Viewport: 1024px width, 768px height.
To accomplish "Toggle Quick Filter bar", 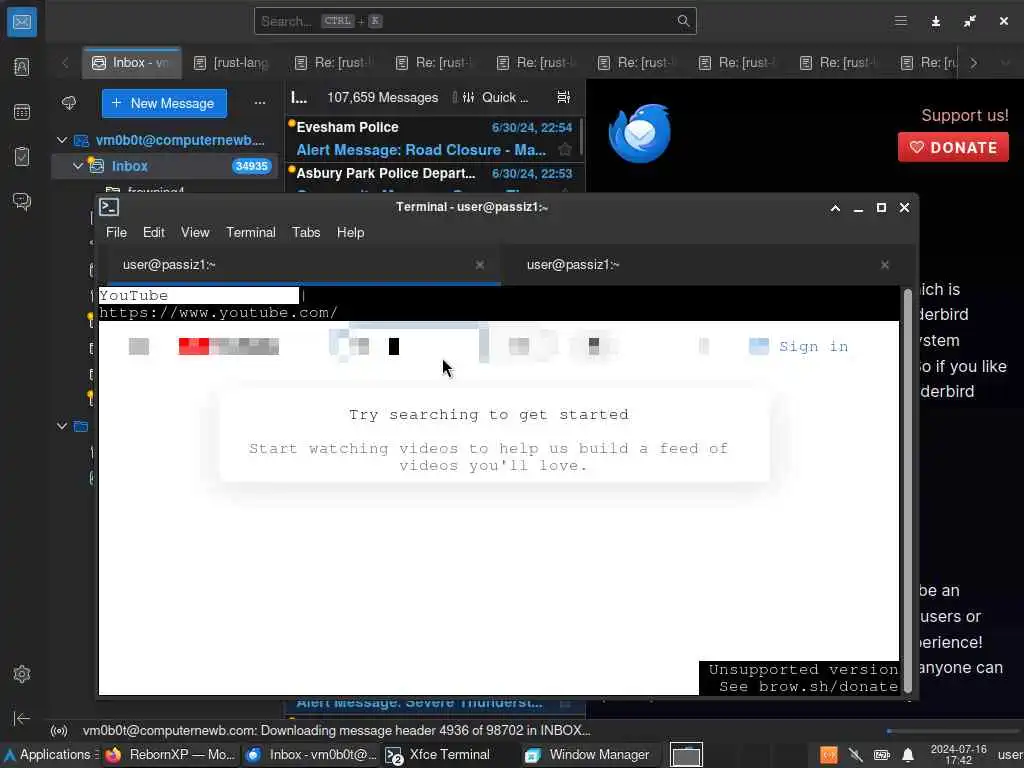I will coord(495,97).
